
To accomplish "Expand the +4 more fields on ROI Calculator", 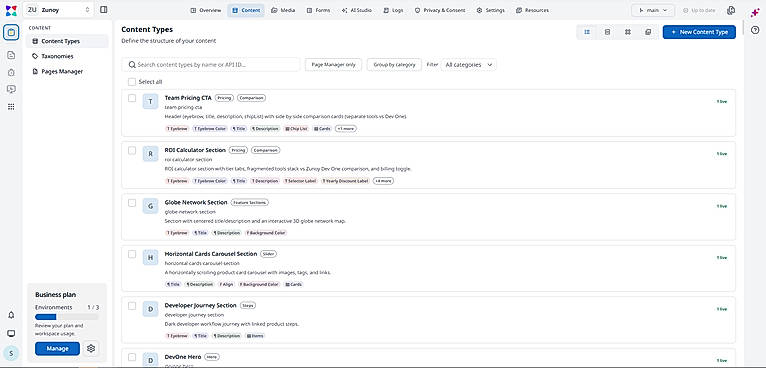I will 383,181.
